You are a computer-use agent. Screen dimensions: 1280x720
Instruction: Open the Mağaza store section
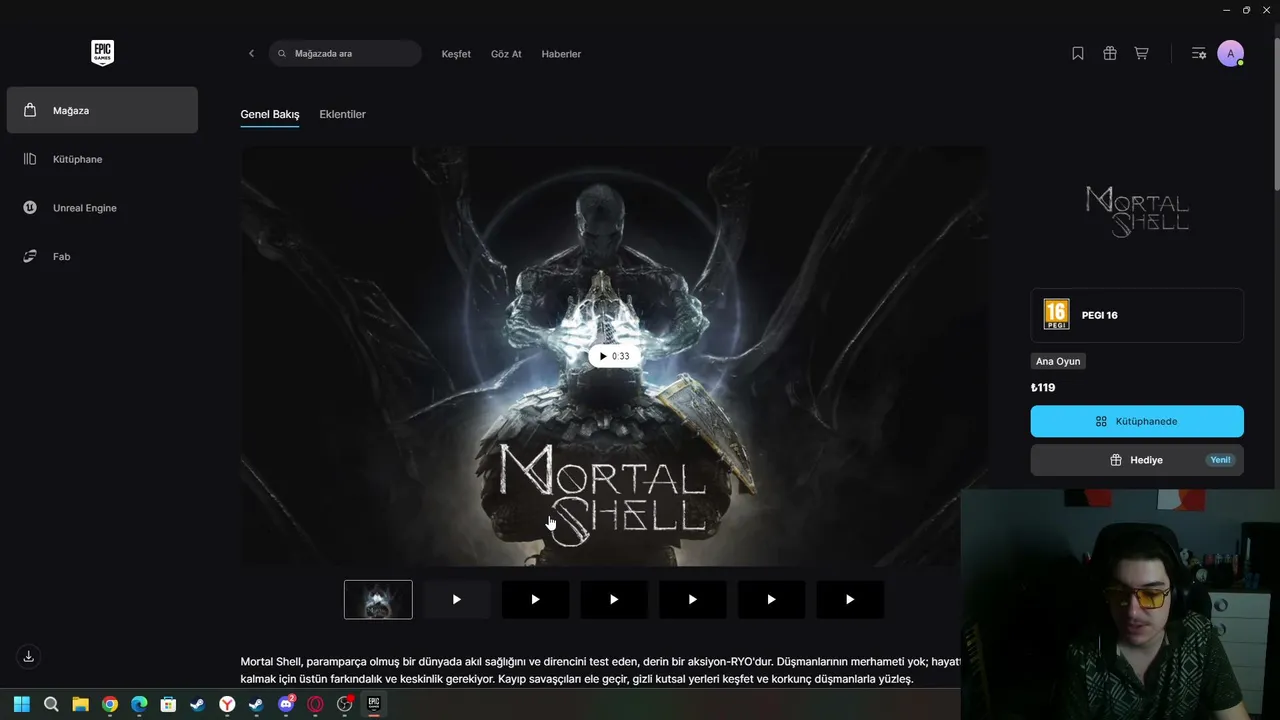[x=102, y=110]
